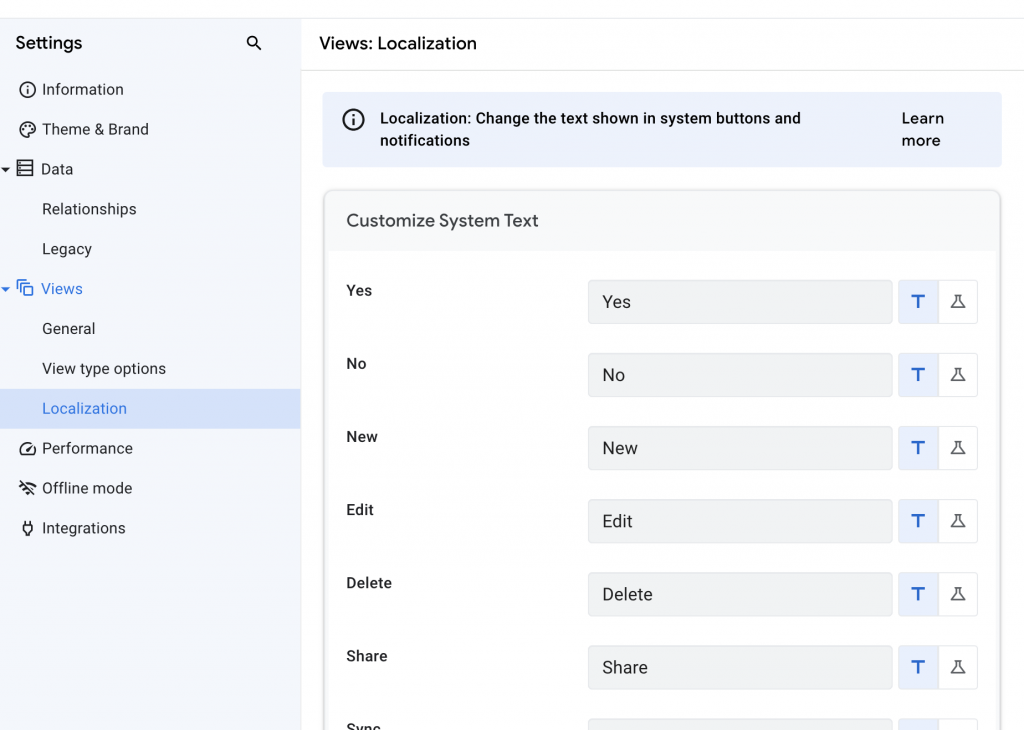Open Theme & Brand settings
Image resolution: width=1024 pixels, height=730 pixels.
[x=94, y=129]
